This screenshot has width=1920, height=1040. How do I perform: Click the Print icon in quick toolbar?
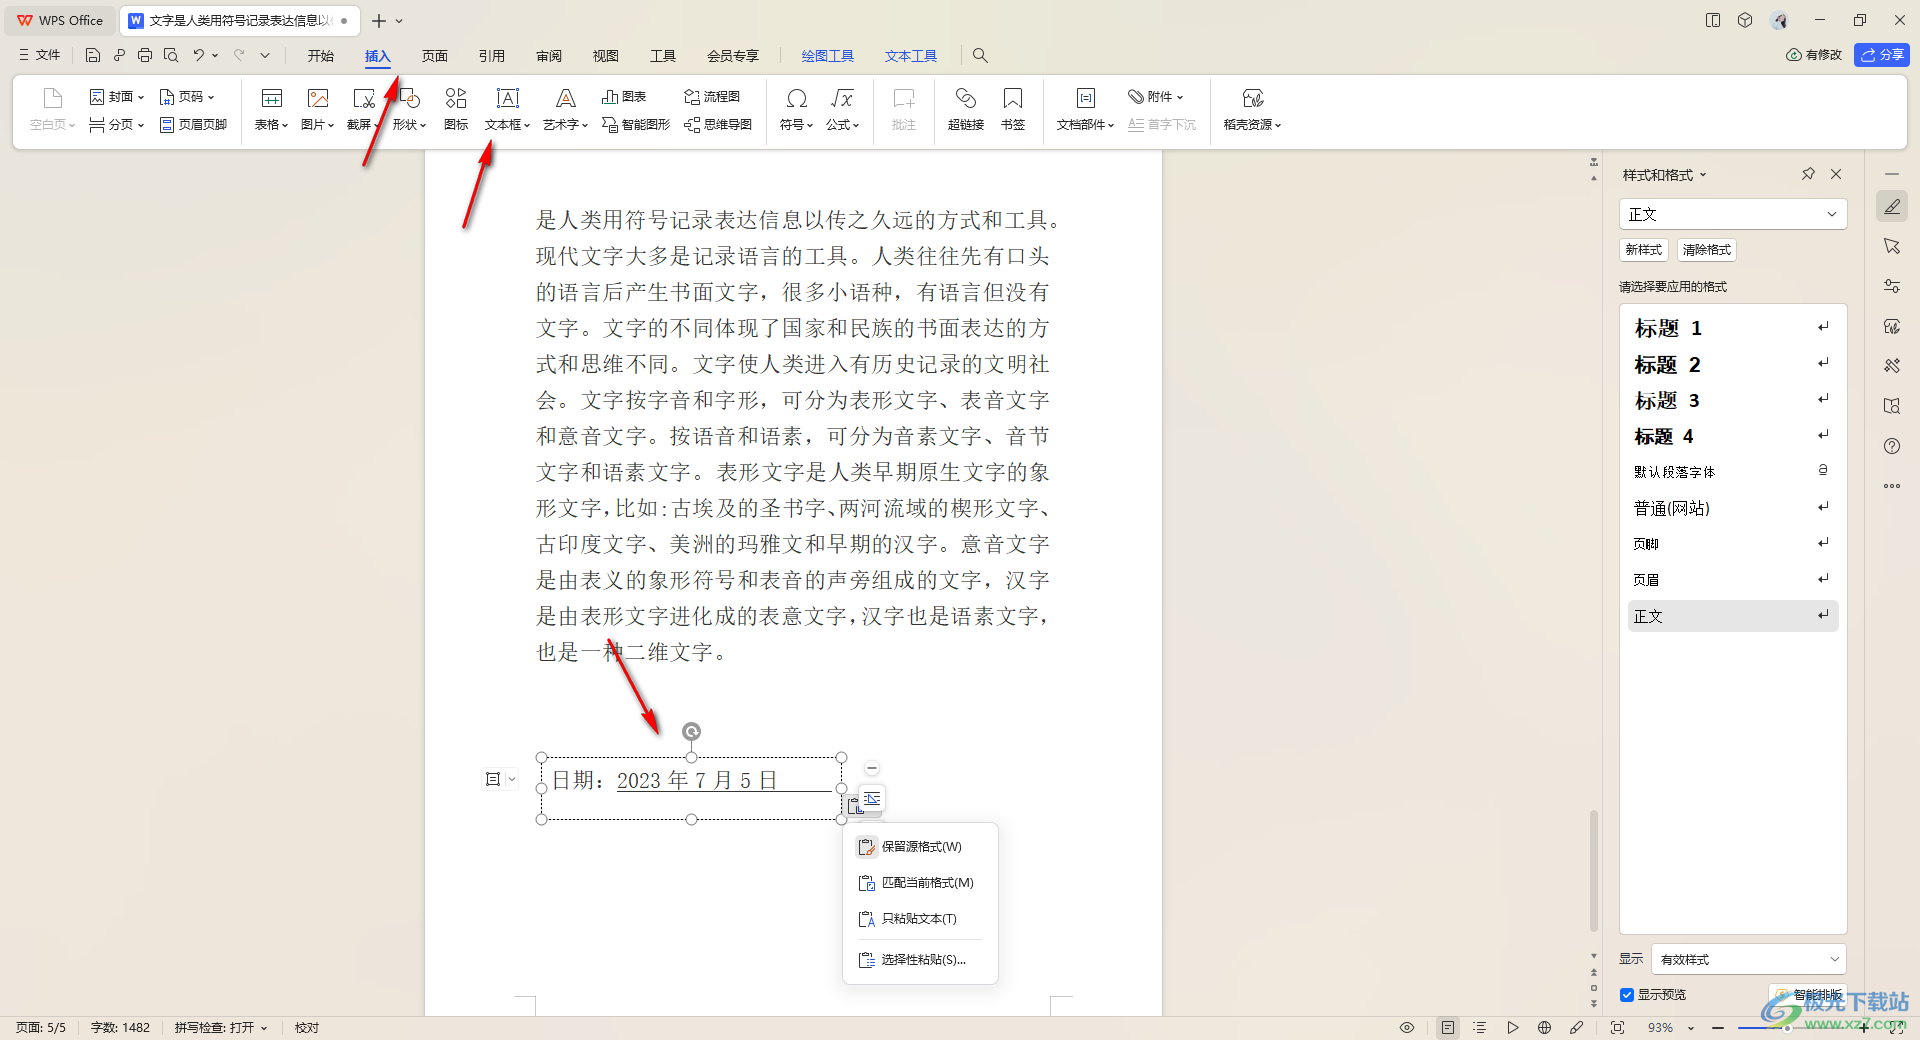click(145, 55)
